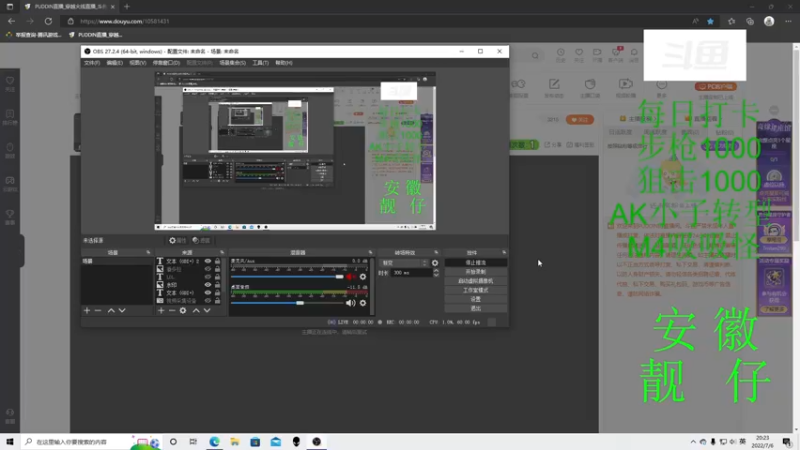Click the OBS preview canvas
Image resolution: width=800 pixels, height=450 pixels.
click(x=295, y=151)
